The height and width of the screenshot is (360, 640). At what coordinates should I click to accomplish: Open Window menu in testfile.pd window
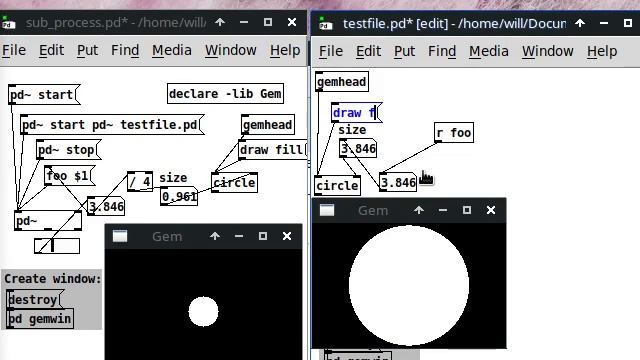[x=548, y=51]
